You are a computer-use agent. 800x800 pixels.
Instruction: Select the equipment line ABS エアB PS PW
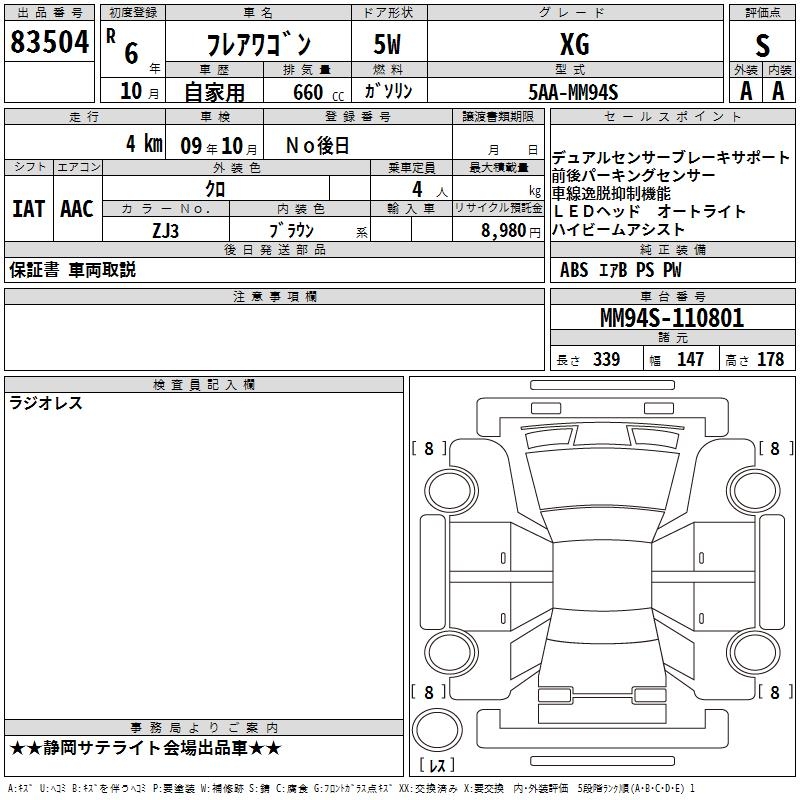click(x=620, y=270)
